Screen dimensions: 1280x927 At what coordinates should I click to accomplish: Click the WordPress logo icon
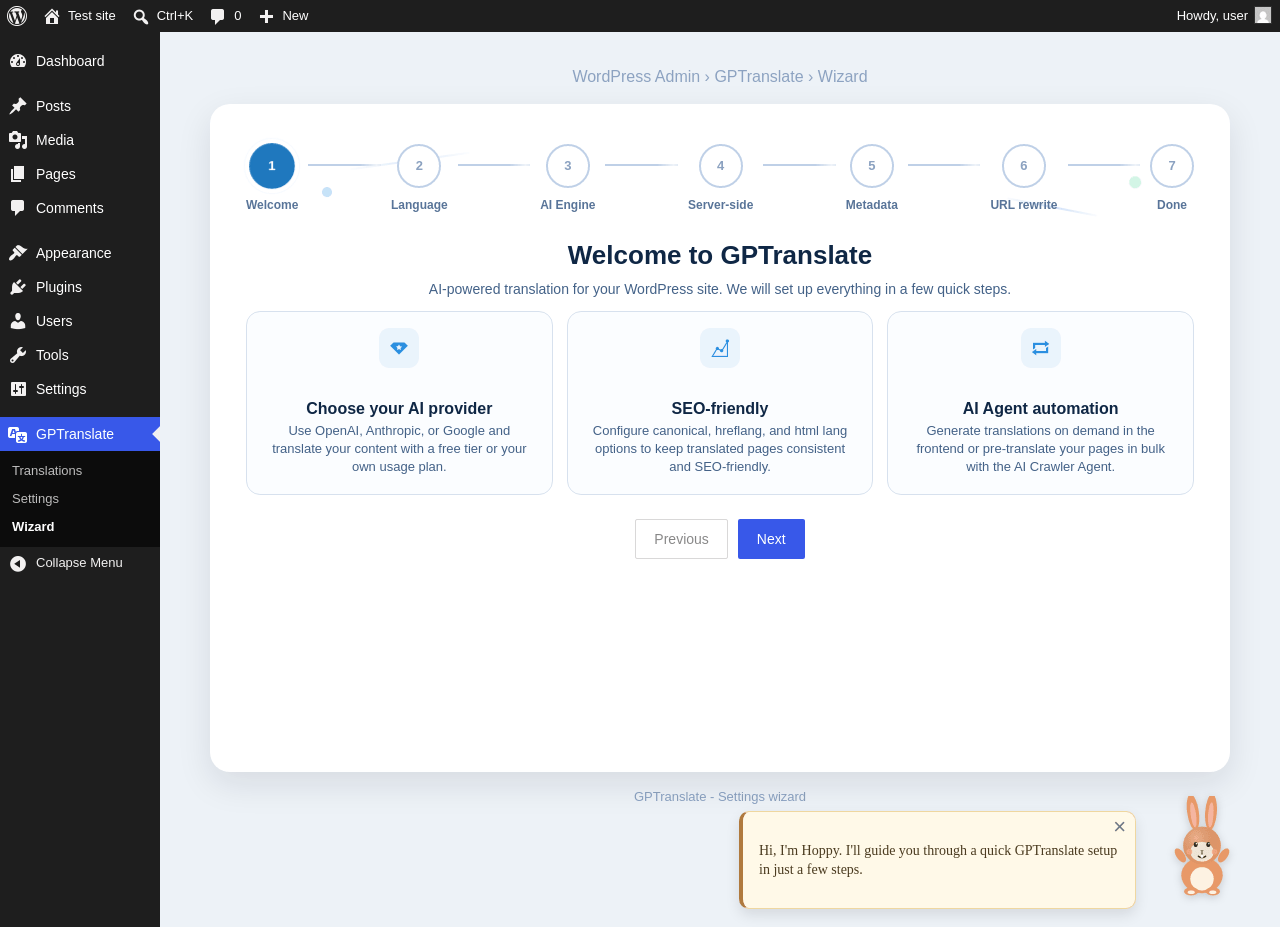[x=17, y=16]
